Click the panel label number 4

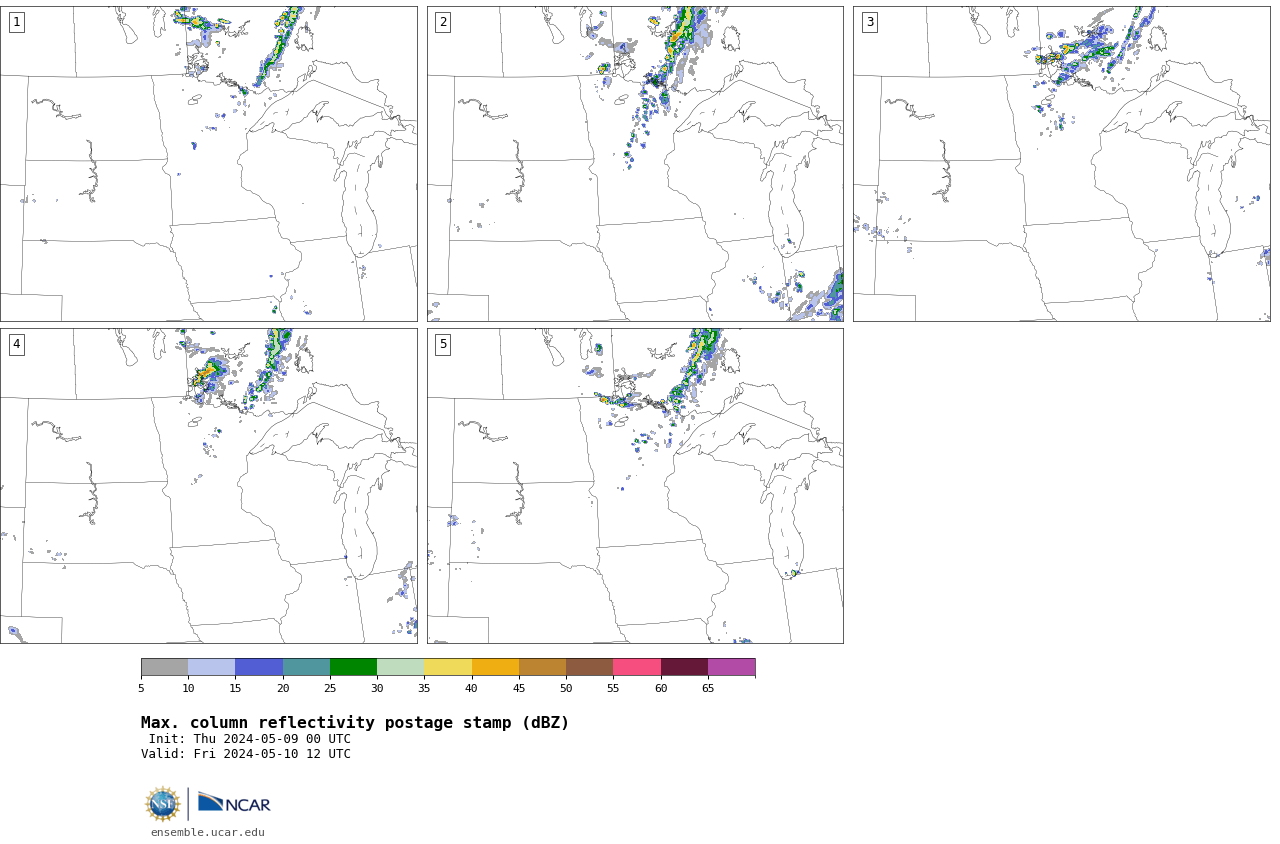[16, 344]
